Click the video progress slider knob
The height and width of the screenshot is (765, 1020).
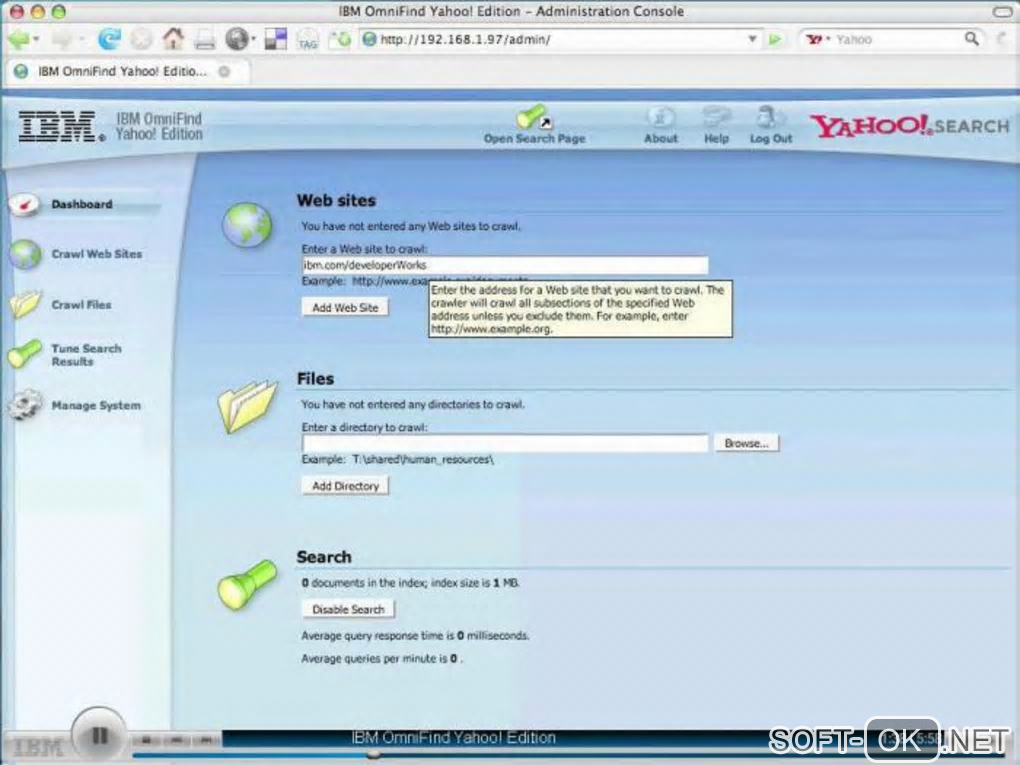point(373,755)
